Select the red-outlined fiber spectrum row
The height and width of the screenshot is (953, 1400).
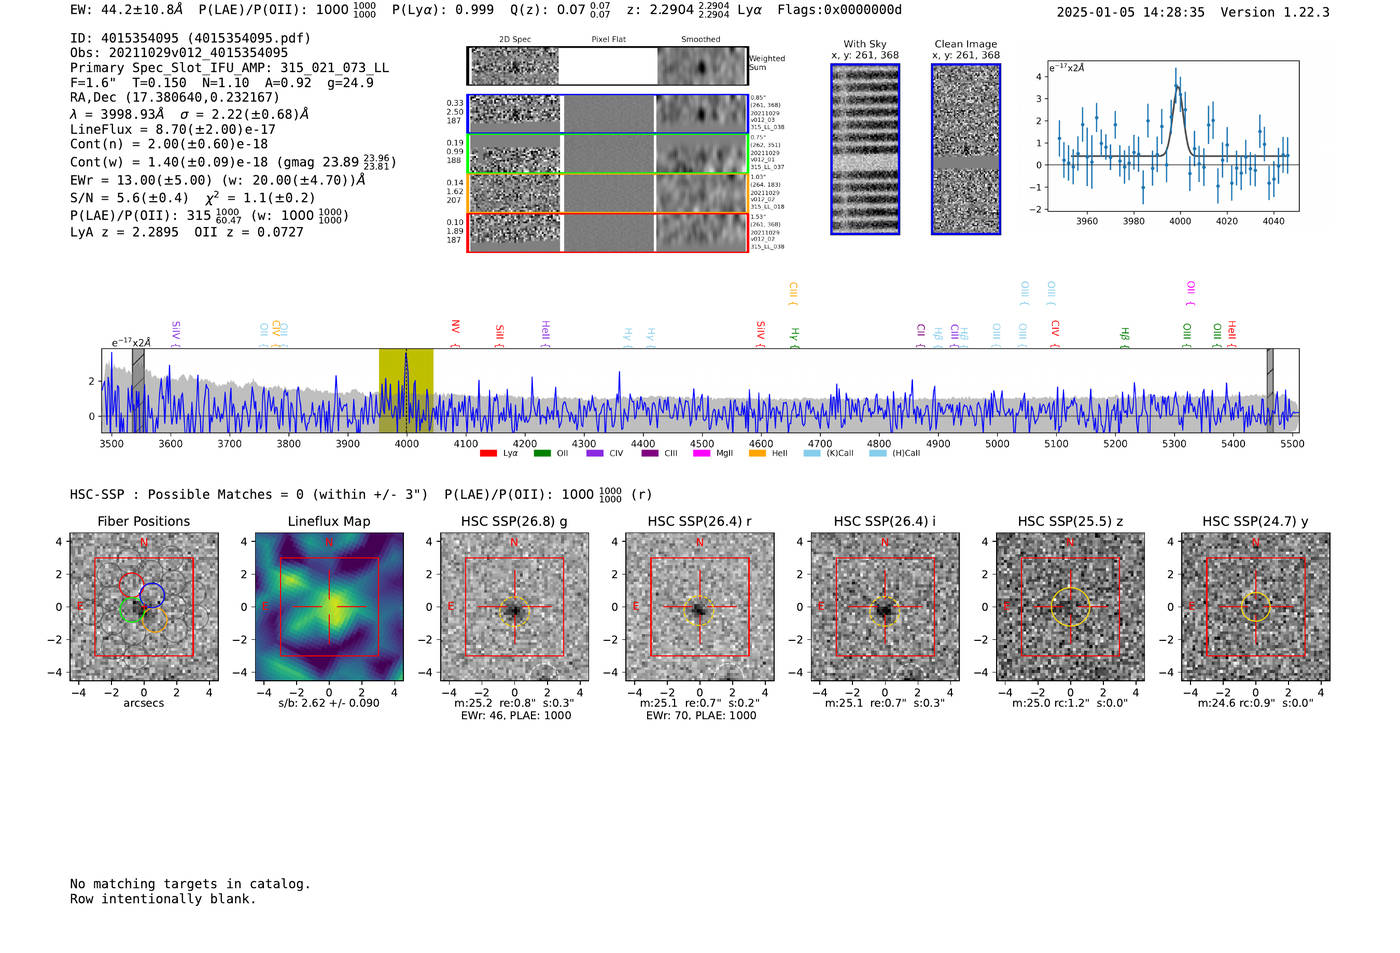607,232
